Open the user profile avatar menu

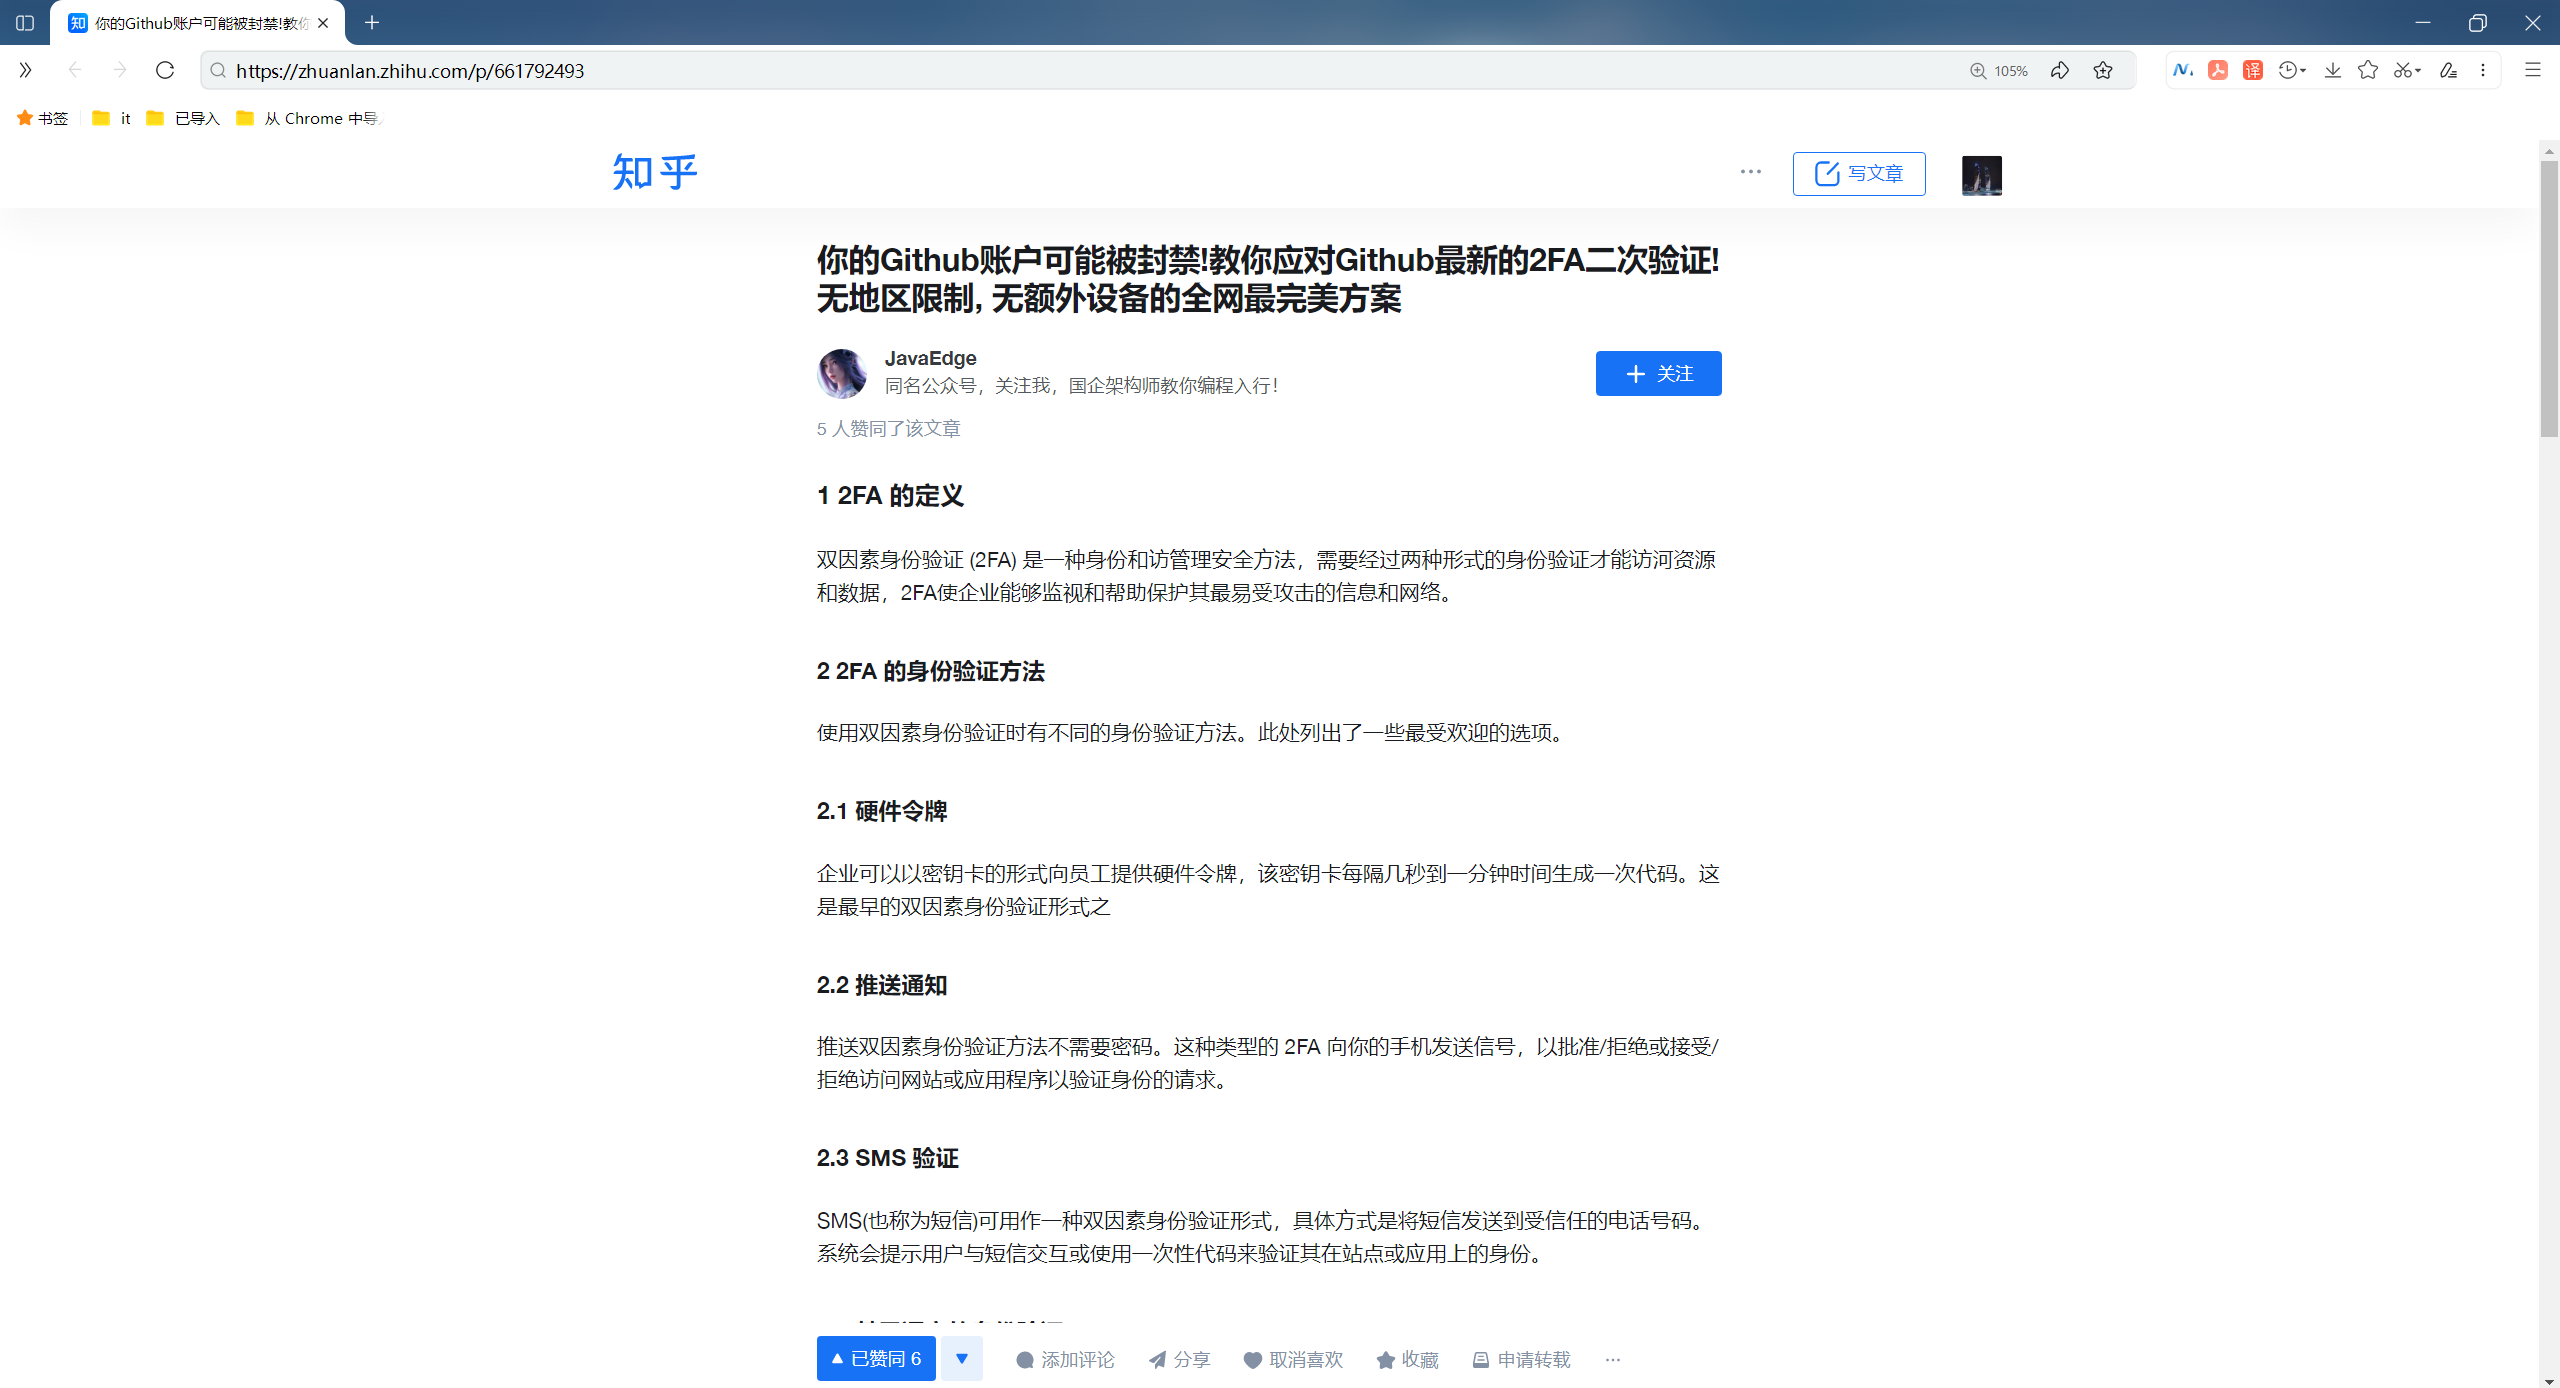click(x=1982, y=175)
